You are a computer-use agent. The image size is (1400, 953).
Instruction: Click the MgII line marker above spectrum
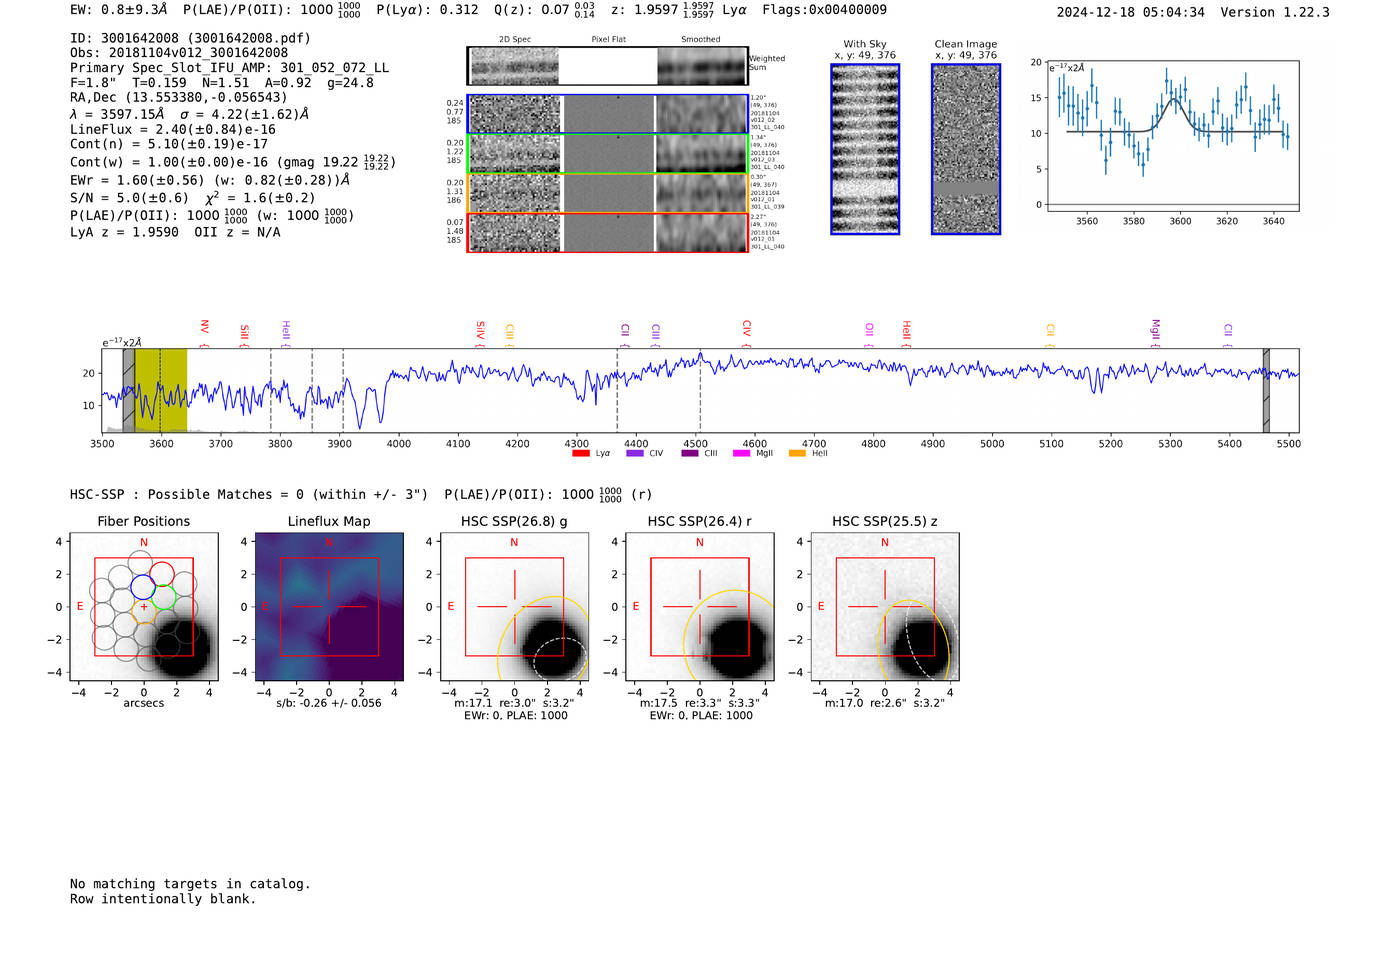[x=1155, y=328]
